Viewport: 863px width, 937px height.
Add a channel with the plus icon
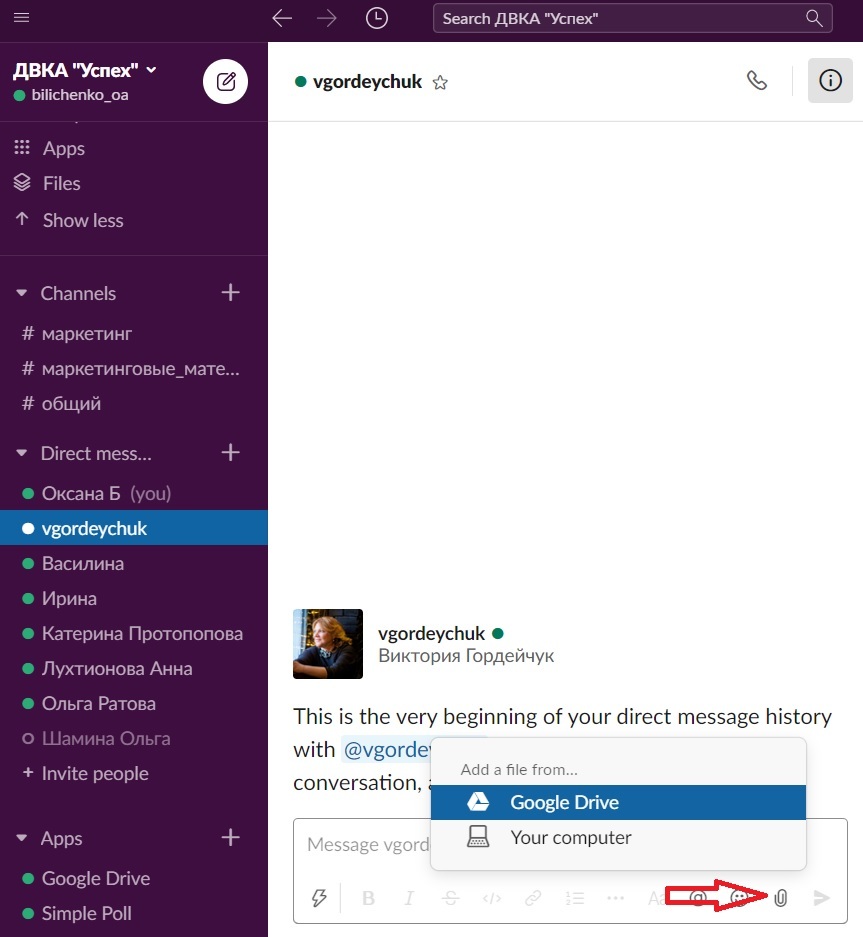(230, 293)
